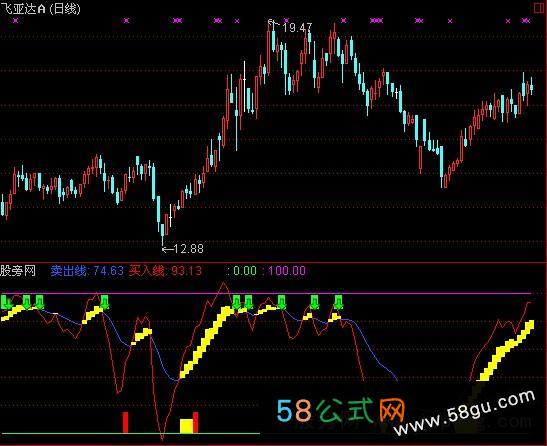
Task: Select the 买入线 93.13 value label
Action: click(x=165, y=270)
